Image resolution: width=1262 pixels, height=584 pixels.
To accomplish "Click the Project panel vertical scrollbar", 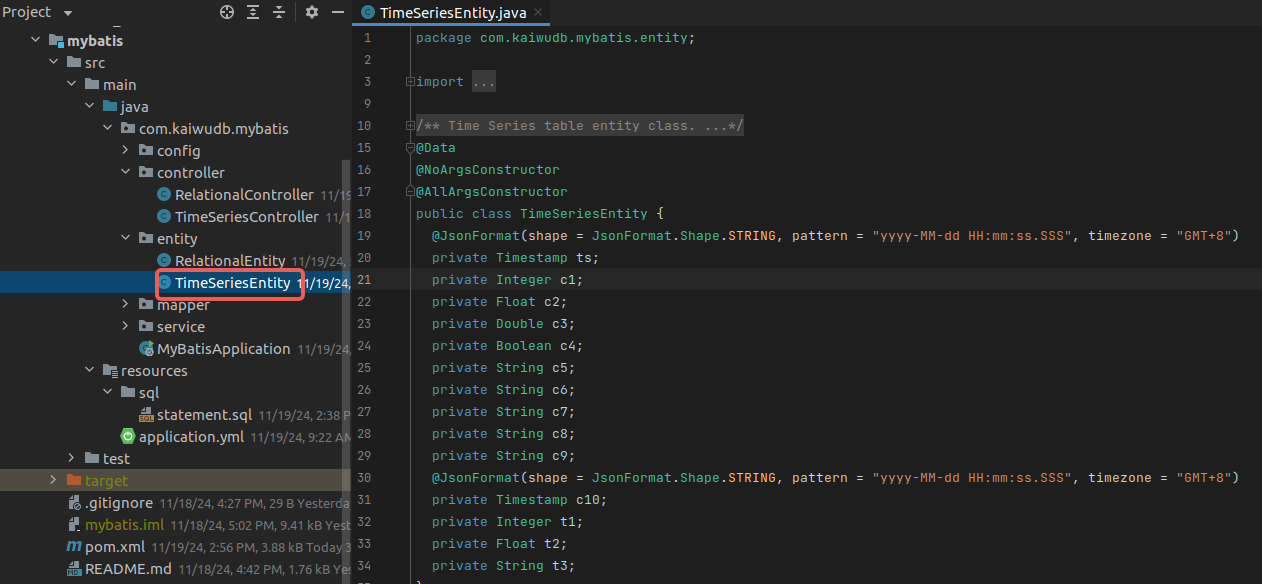I will click(x=346, y=300).
